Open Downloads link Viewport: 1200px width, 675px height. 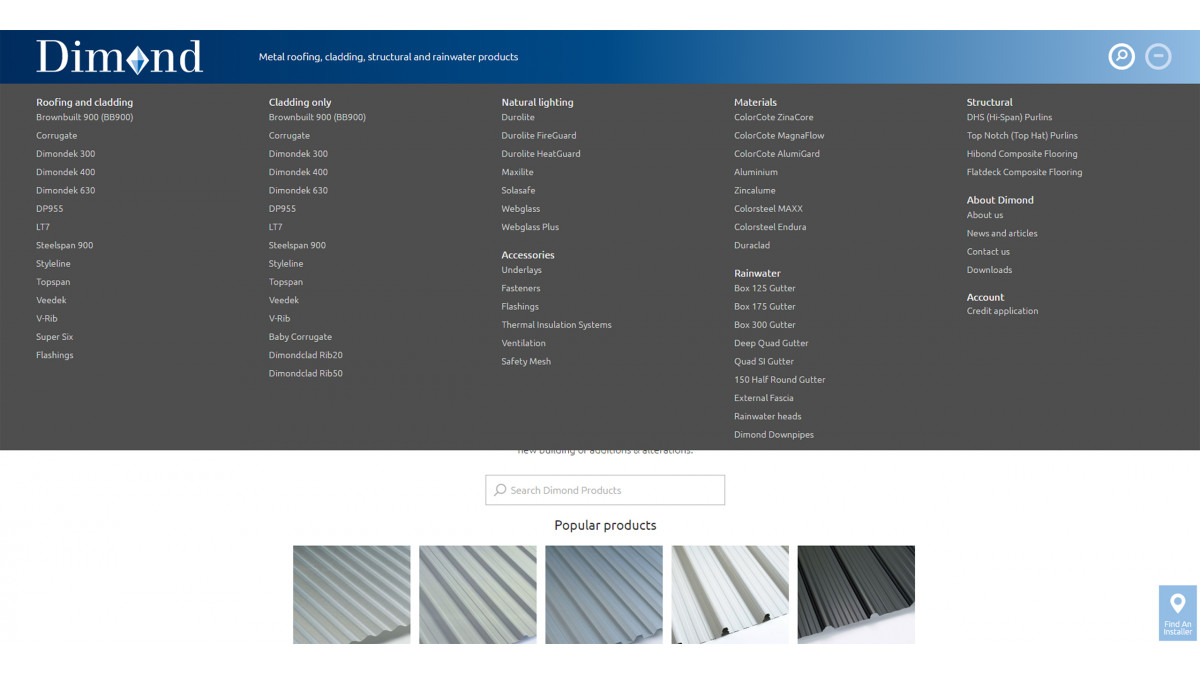pos(989,270)
